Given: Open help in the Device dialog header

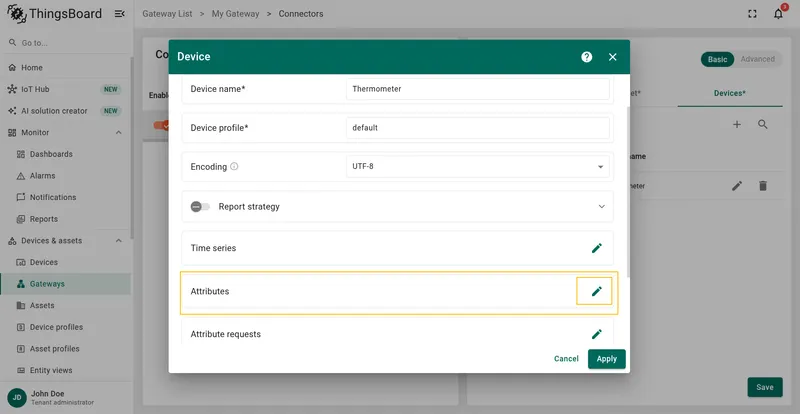Looking at the screenshot, I should pos(587,57).
